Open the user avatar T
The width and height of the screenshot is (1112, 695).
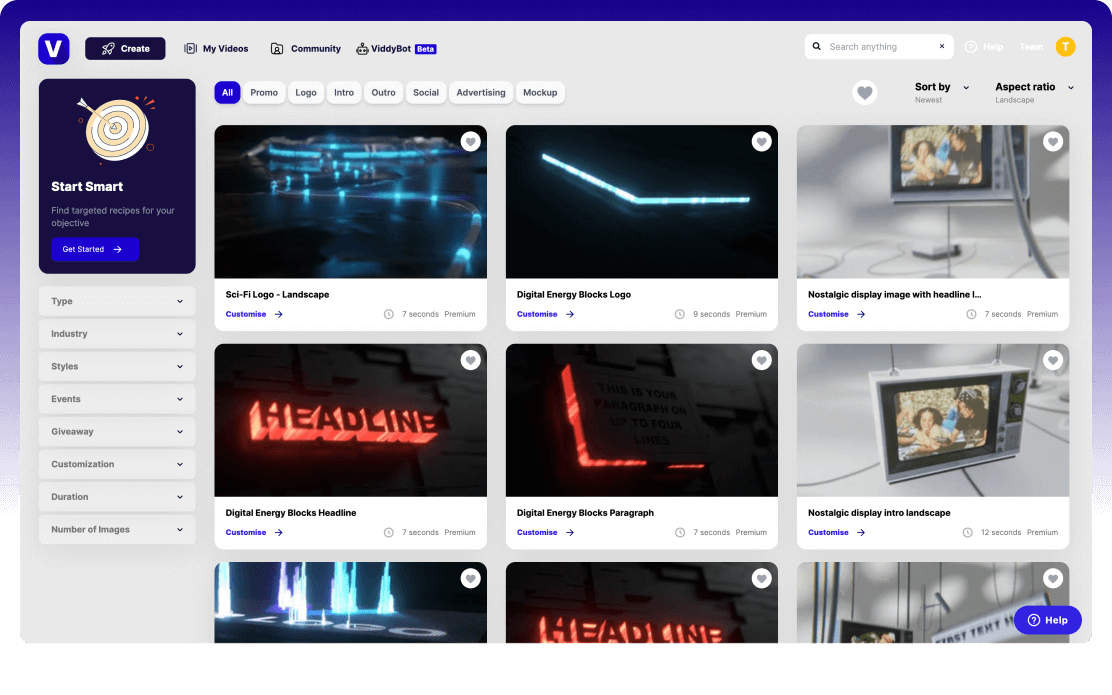pos(1065,47)
